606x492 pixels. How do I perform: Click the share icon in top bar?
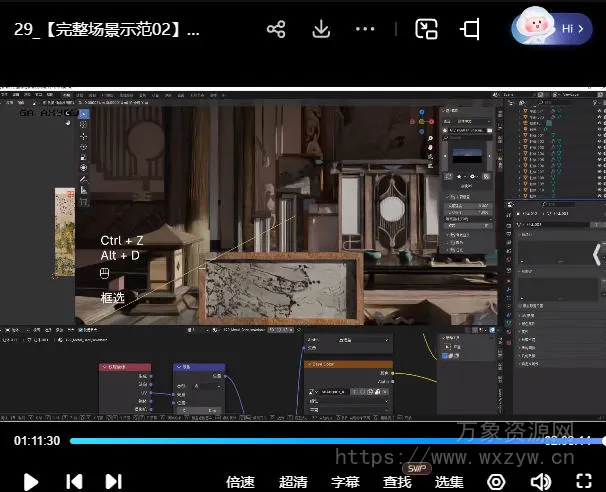coord(276,29)
